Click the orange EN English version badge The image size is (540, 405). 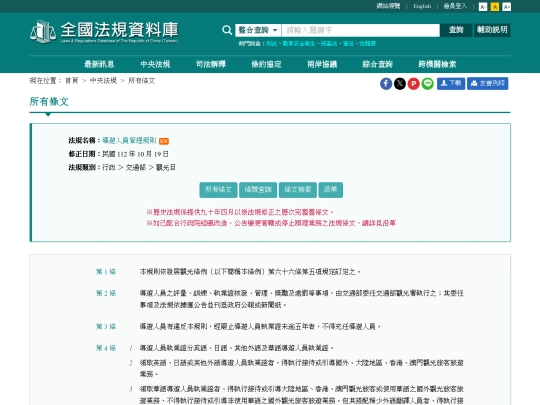(164, 141)
